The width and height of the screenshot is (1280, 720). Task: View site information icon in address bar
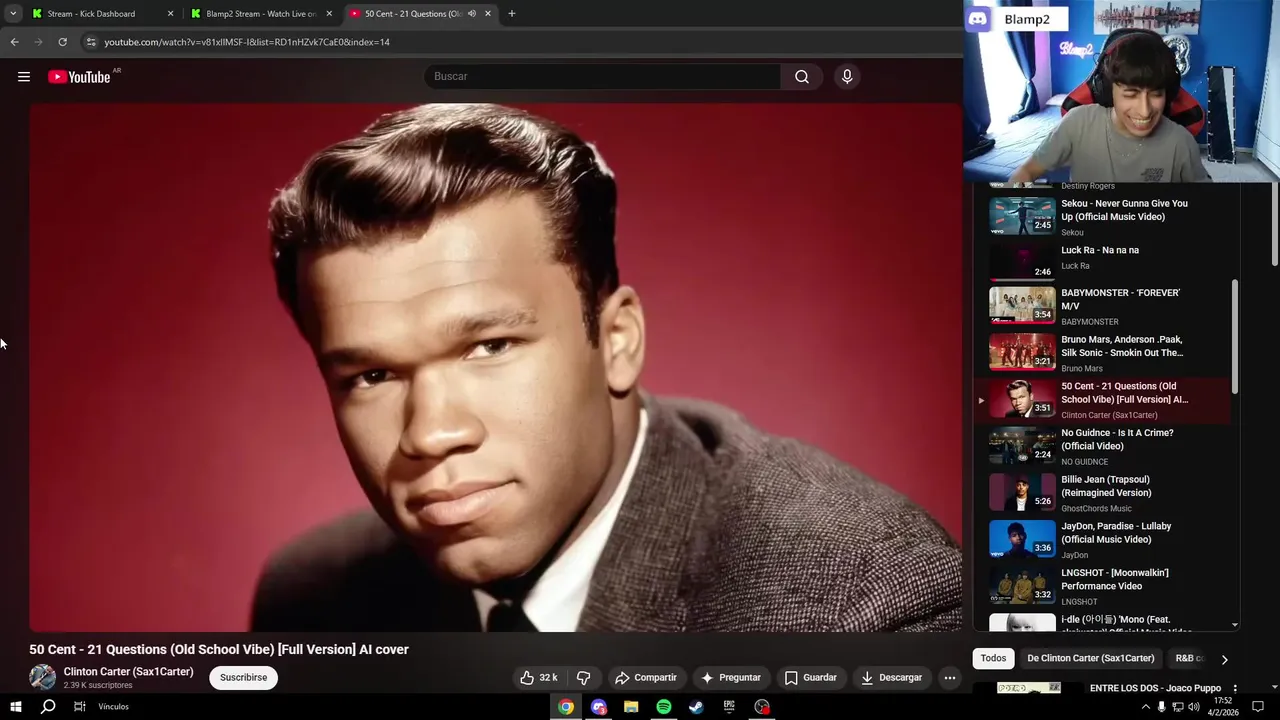(91, 42)
